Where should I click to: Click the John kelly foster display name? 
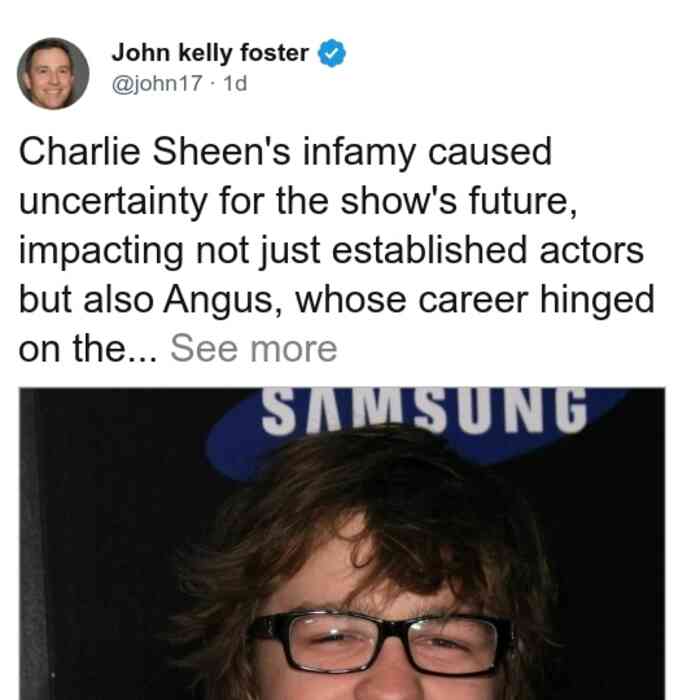coord(210,53)
